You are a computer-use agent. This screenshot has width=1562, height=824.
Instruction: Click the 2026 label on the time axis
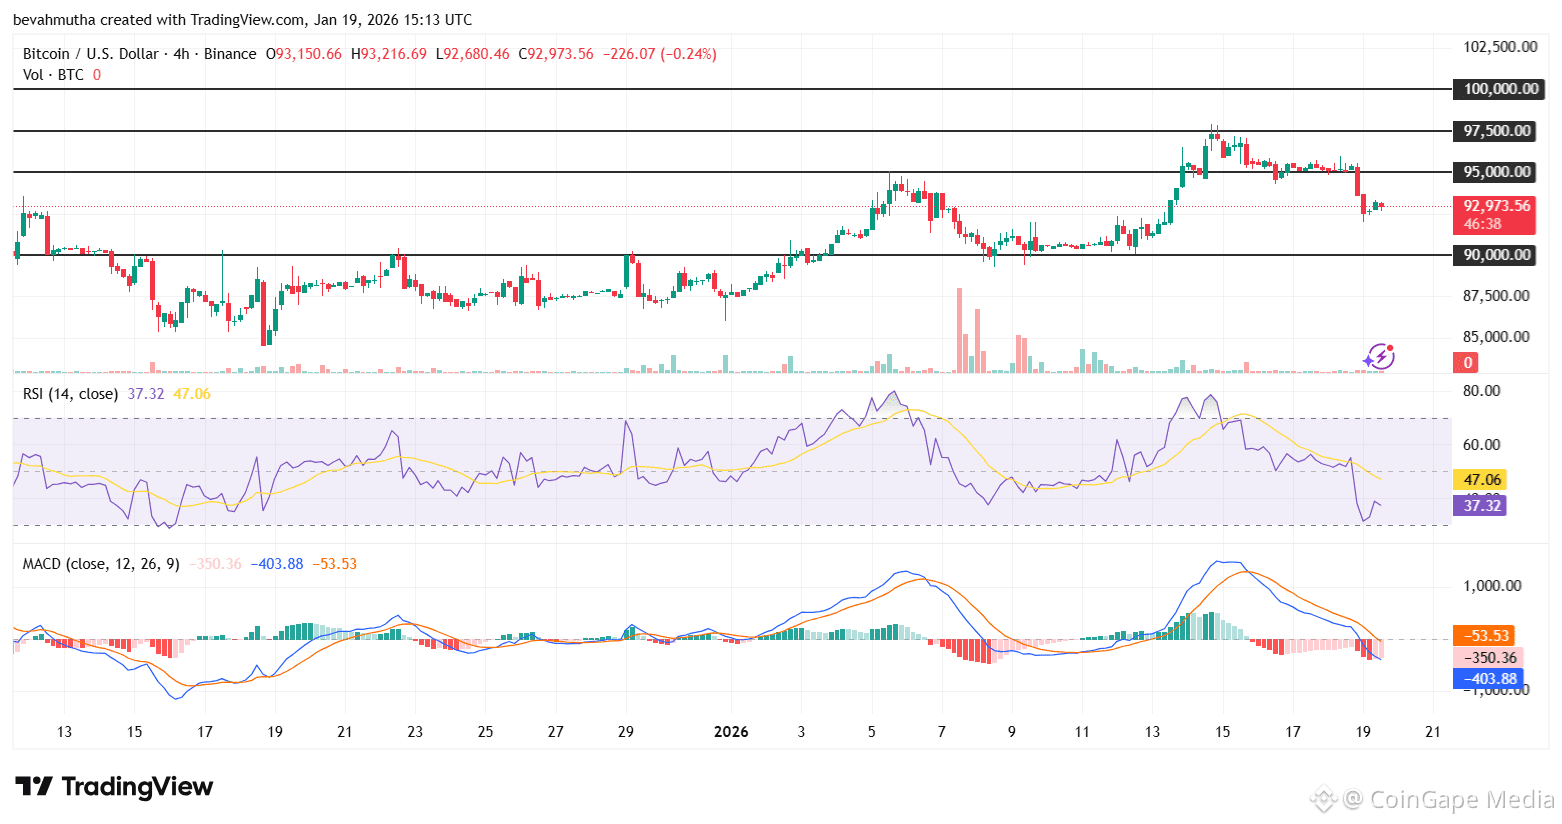[732, 731]
